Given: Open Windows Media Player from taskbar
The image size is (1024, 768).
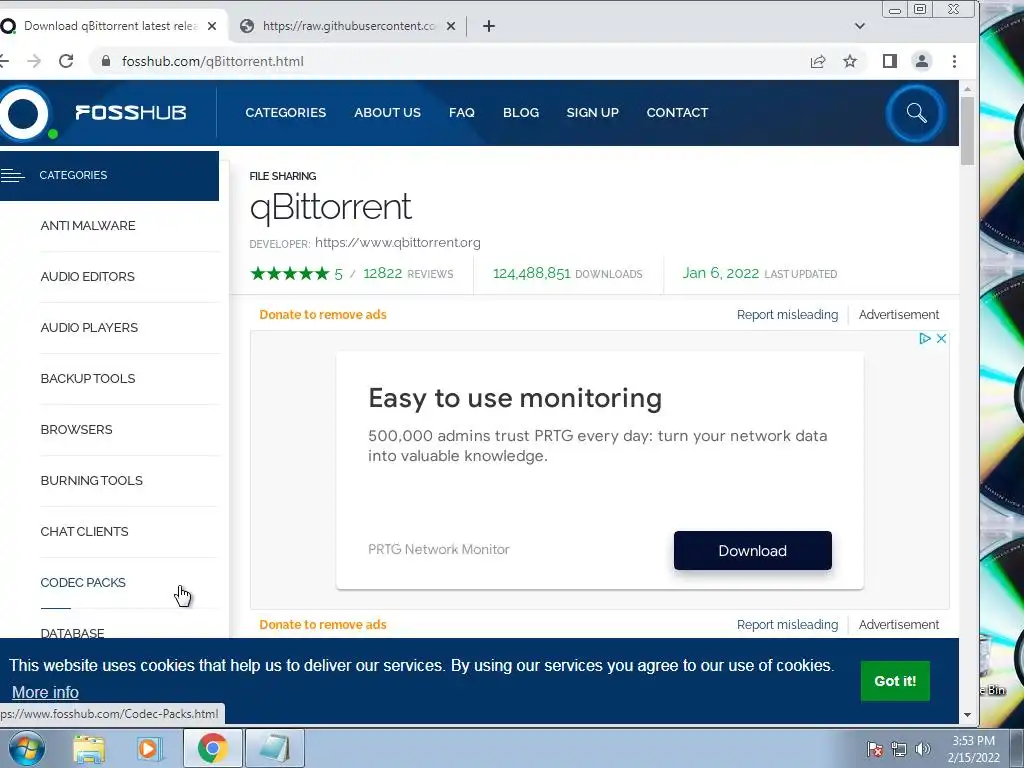Looking at the screenshot, I should point(150,748).
